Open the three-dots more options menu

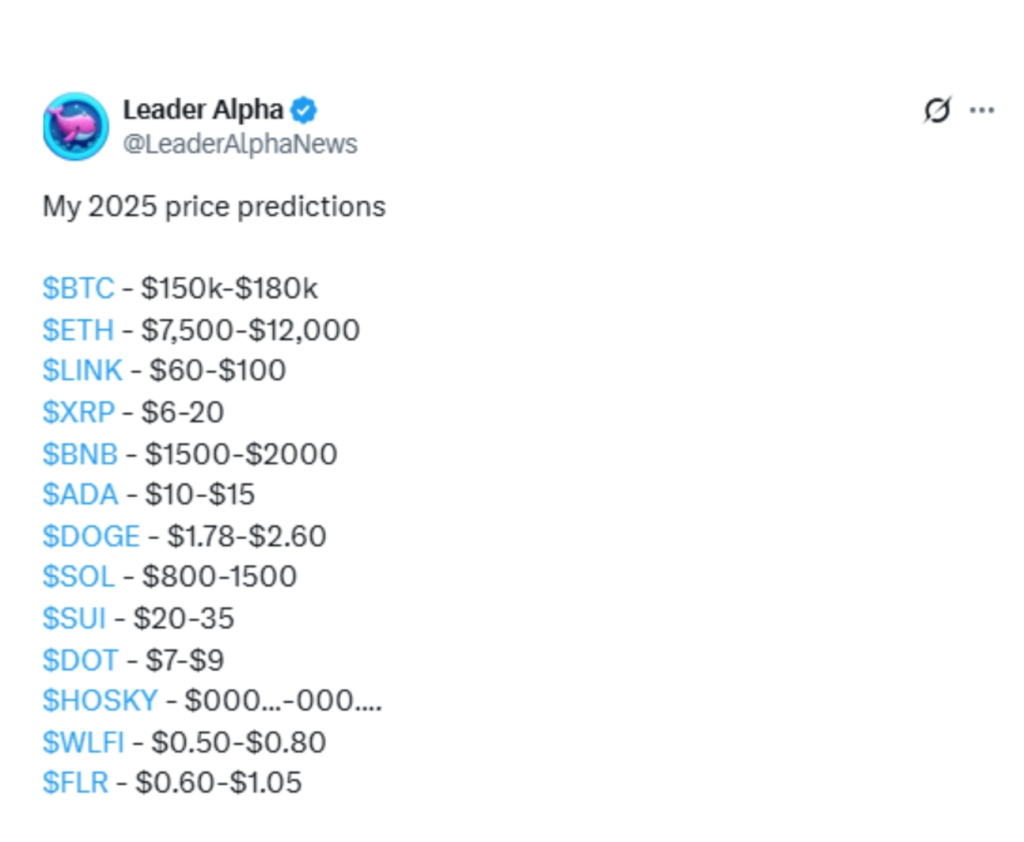pyautogui.click(x=982, y=110)
